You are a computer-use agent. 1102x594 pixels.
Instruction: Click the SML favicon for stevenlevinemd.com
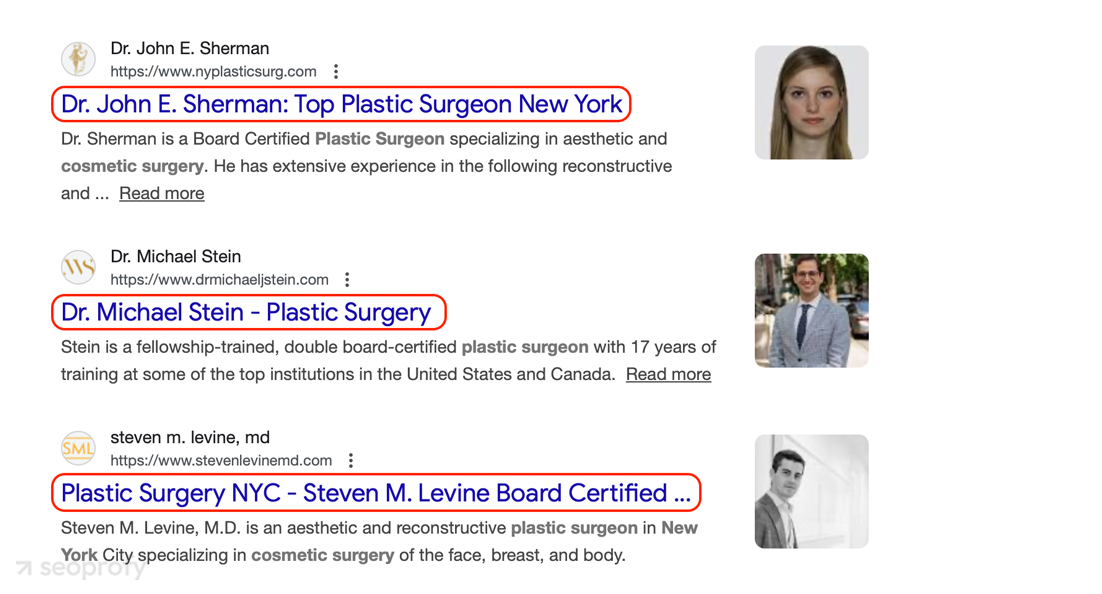[78, 448]
